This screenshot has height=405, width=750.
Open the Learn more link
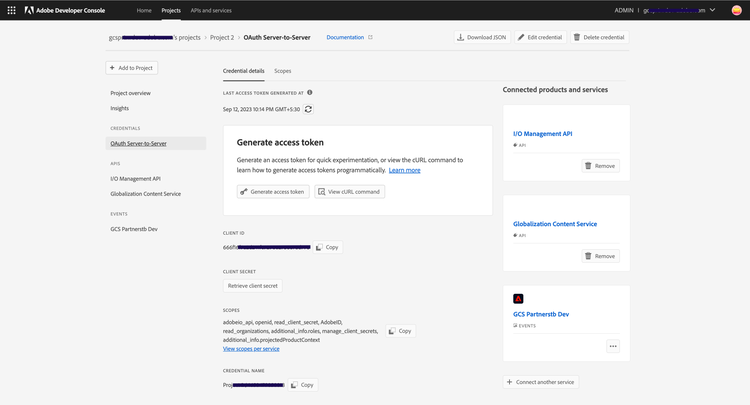pyautogui.click(x=405, y=170)
